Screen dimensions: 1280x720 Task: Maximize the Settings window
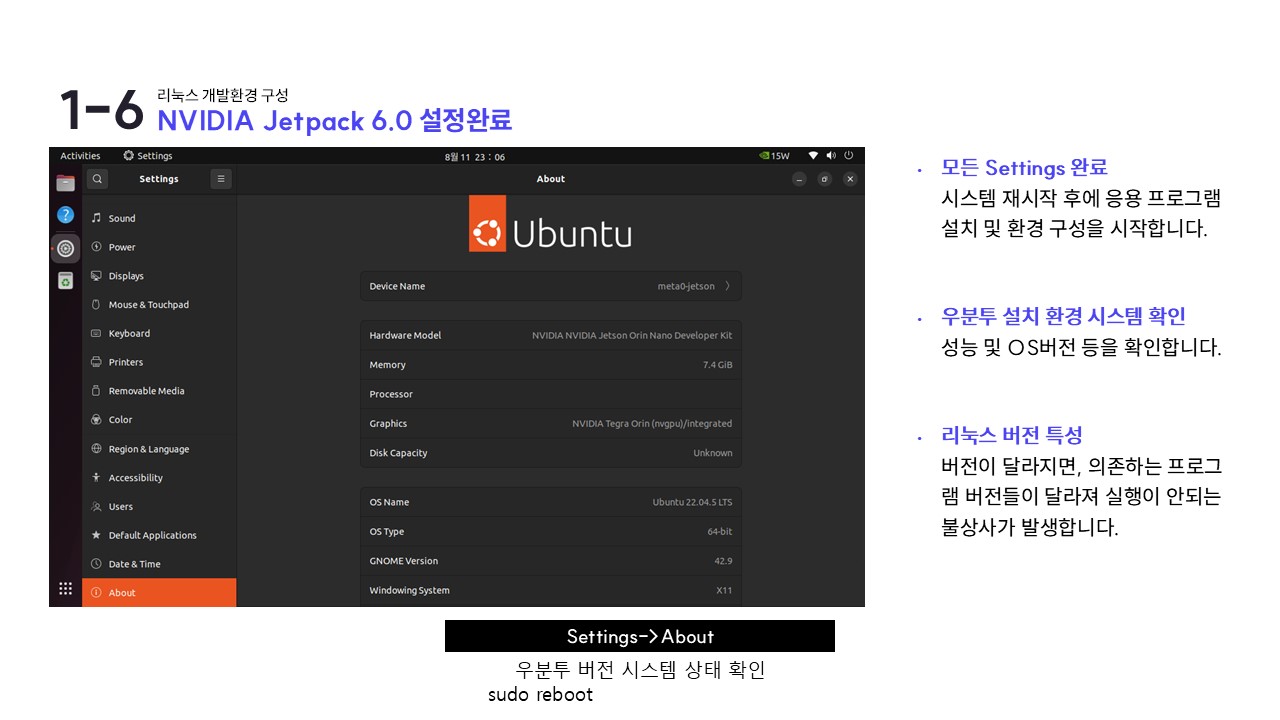click(824, 179)
